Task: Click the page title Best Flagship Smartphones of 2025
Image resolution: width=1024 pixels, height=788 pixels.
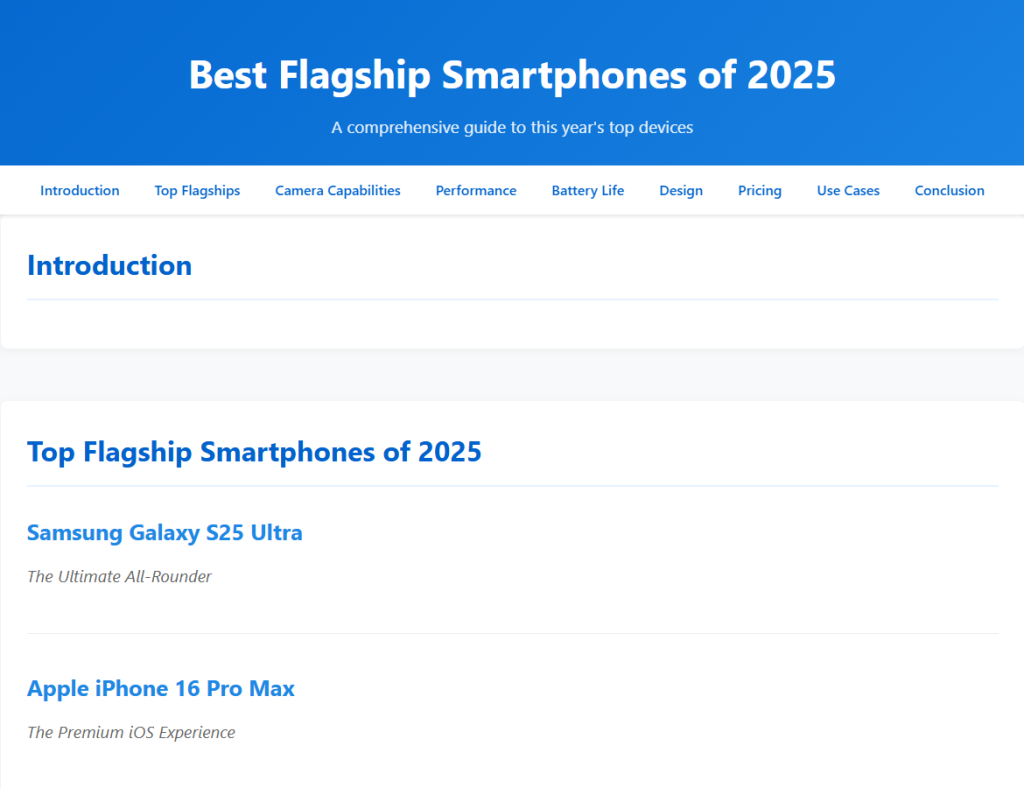Action: 512,75
